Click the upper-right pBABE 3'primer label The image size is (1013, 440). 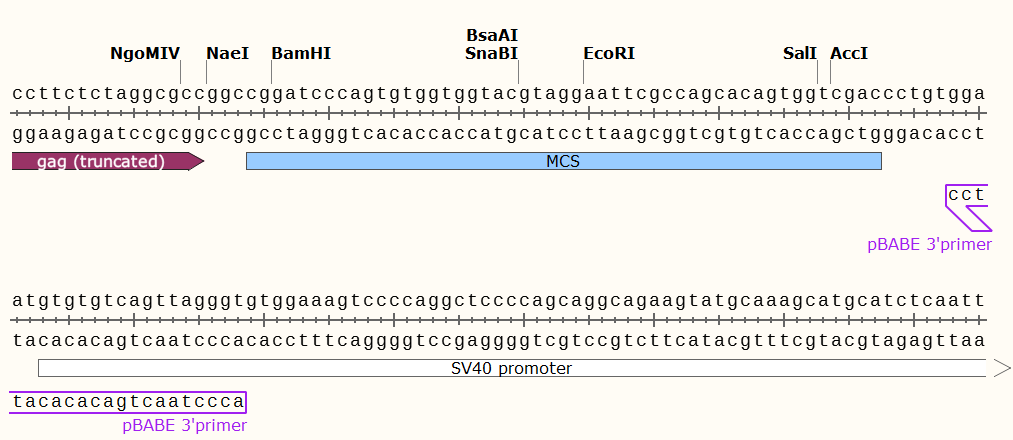point(929,244)
